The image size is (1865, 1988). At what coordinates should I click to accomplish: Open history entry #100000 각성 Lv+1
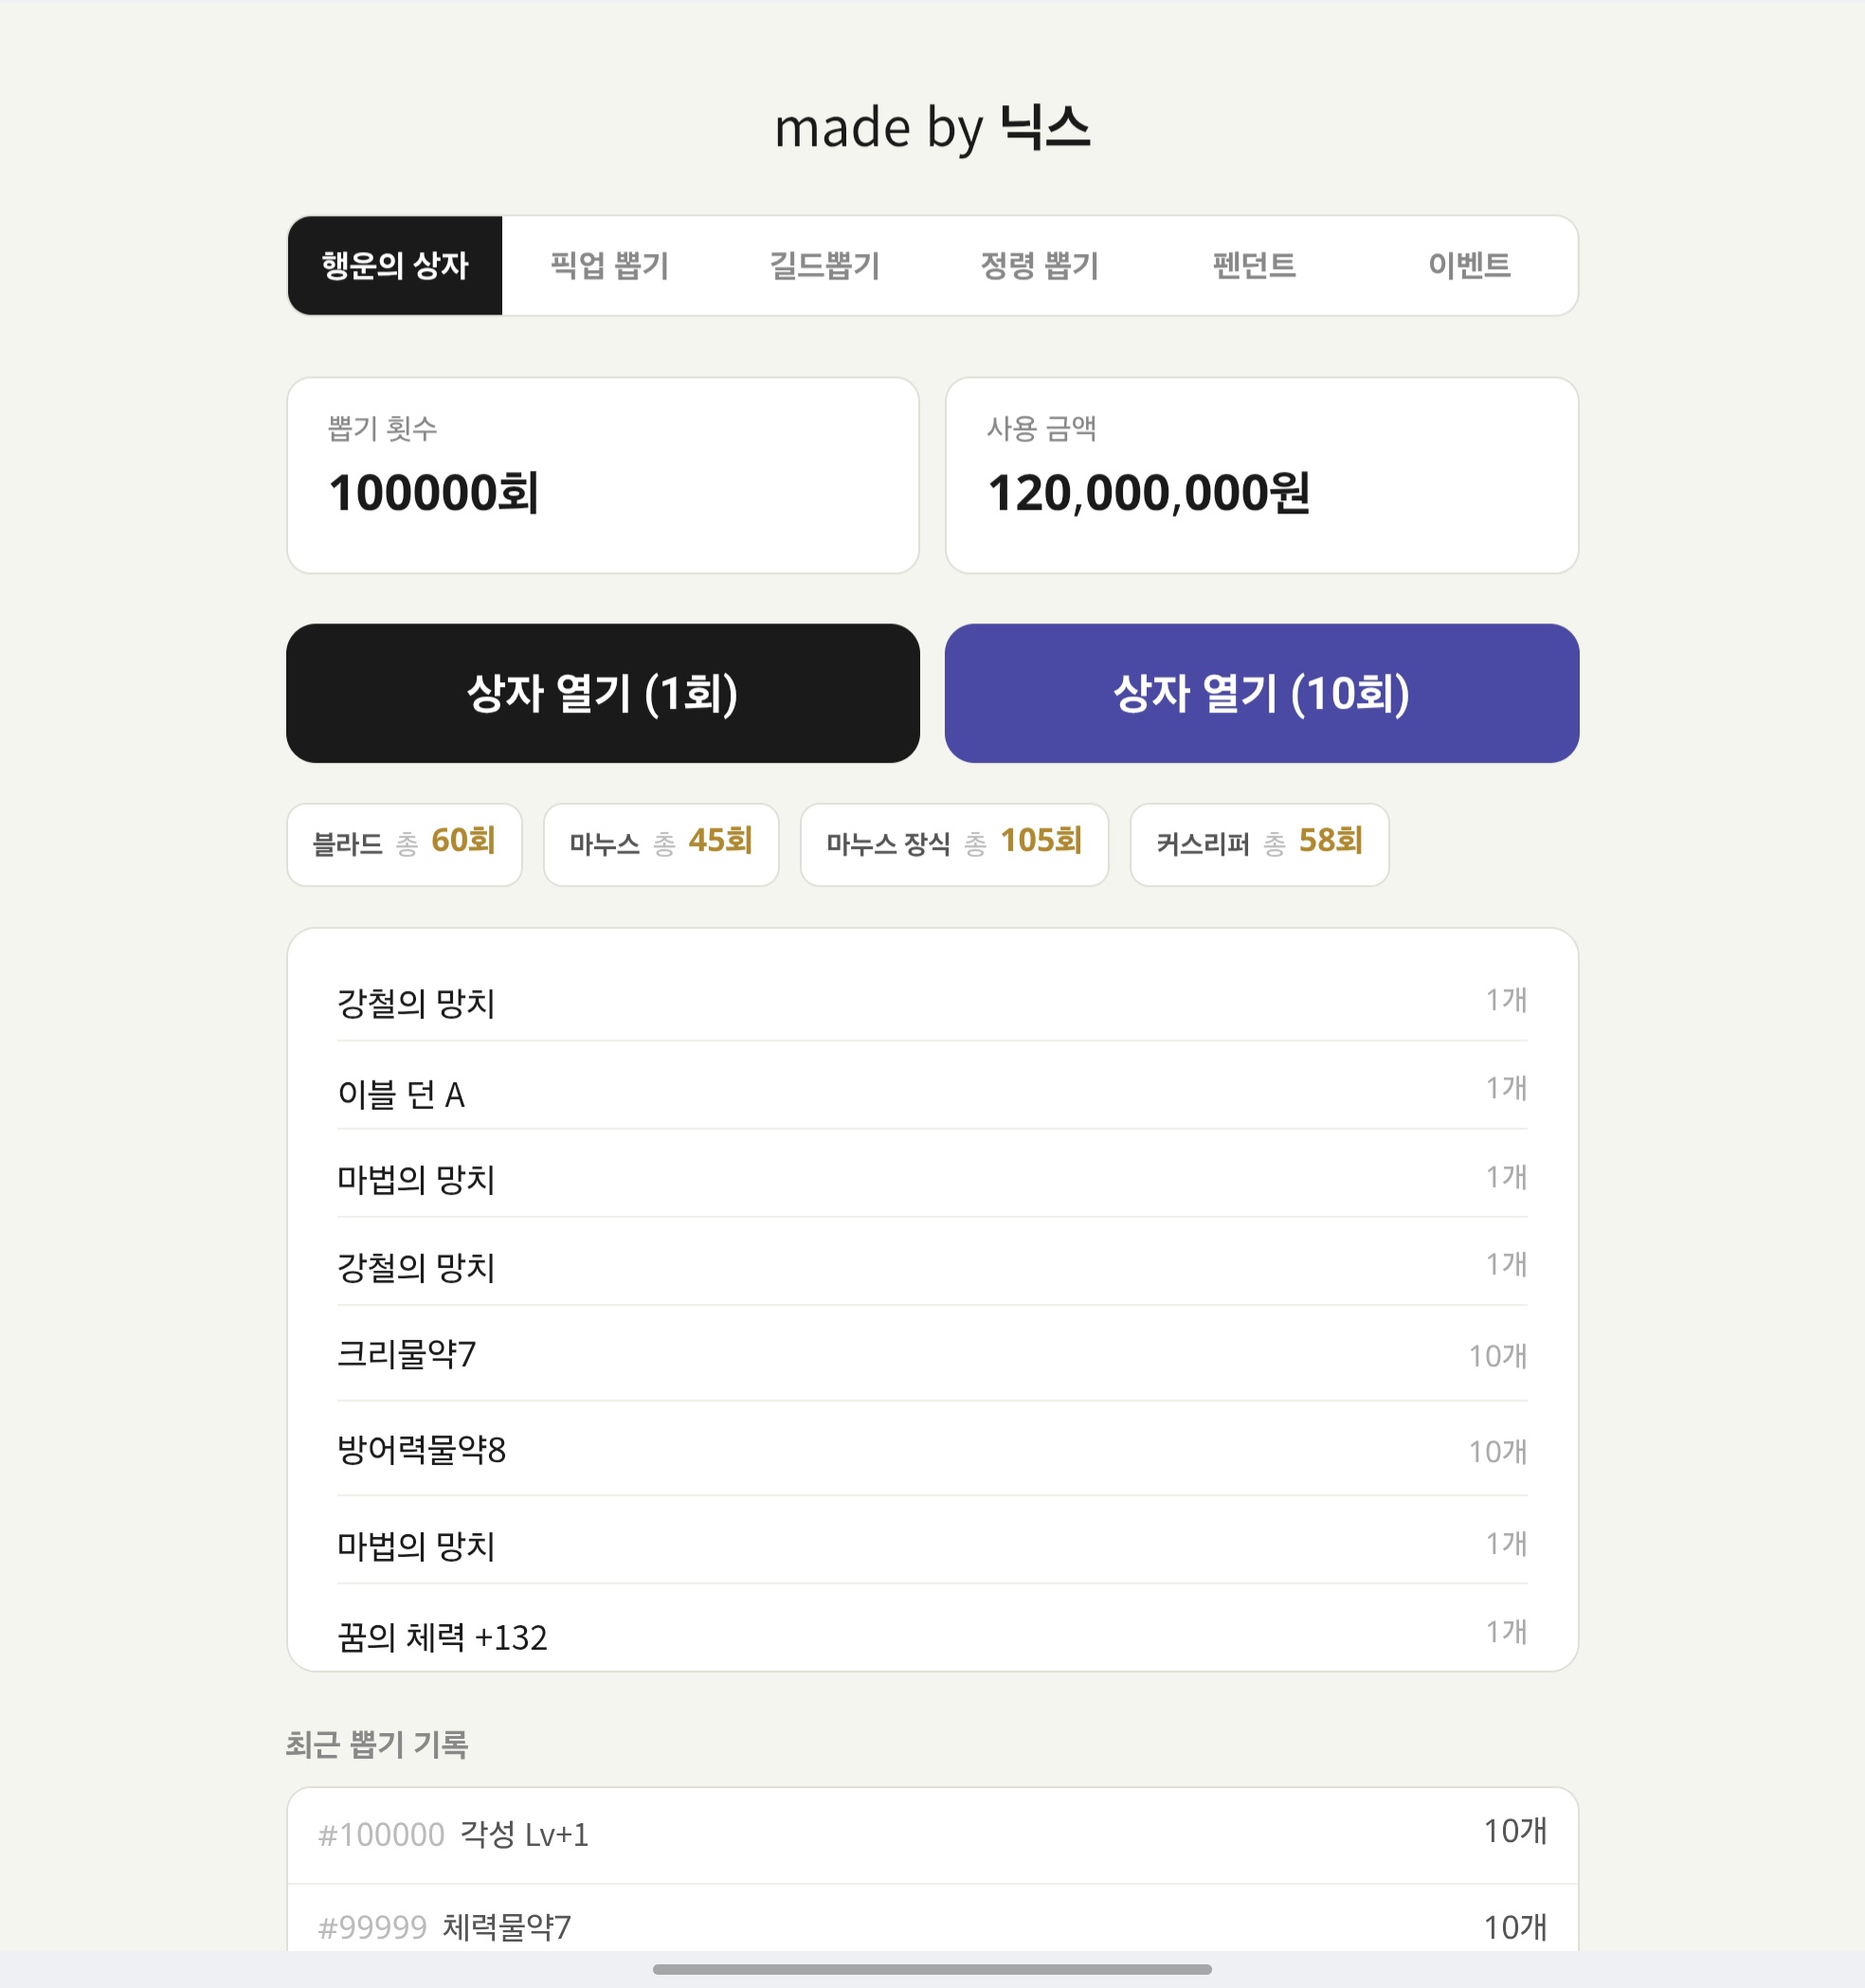(932, 1834)
